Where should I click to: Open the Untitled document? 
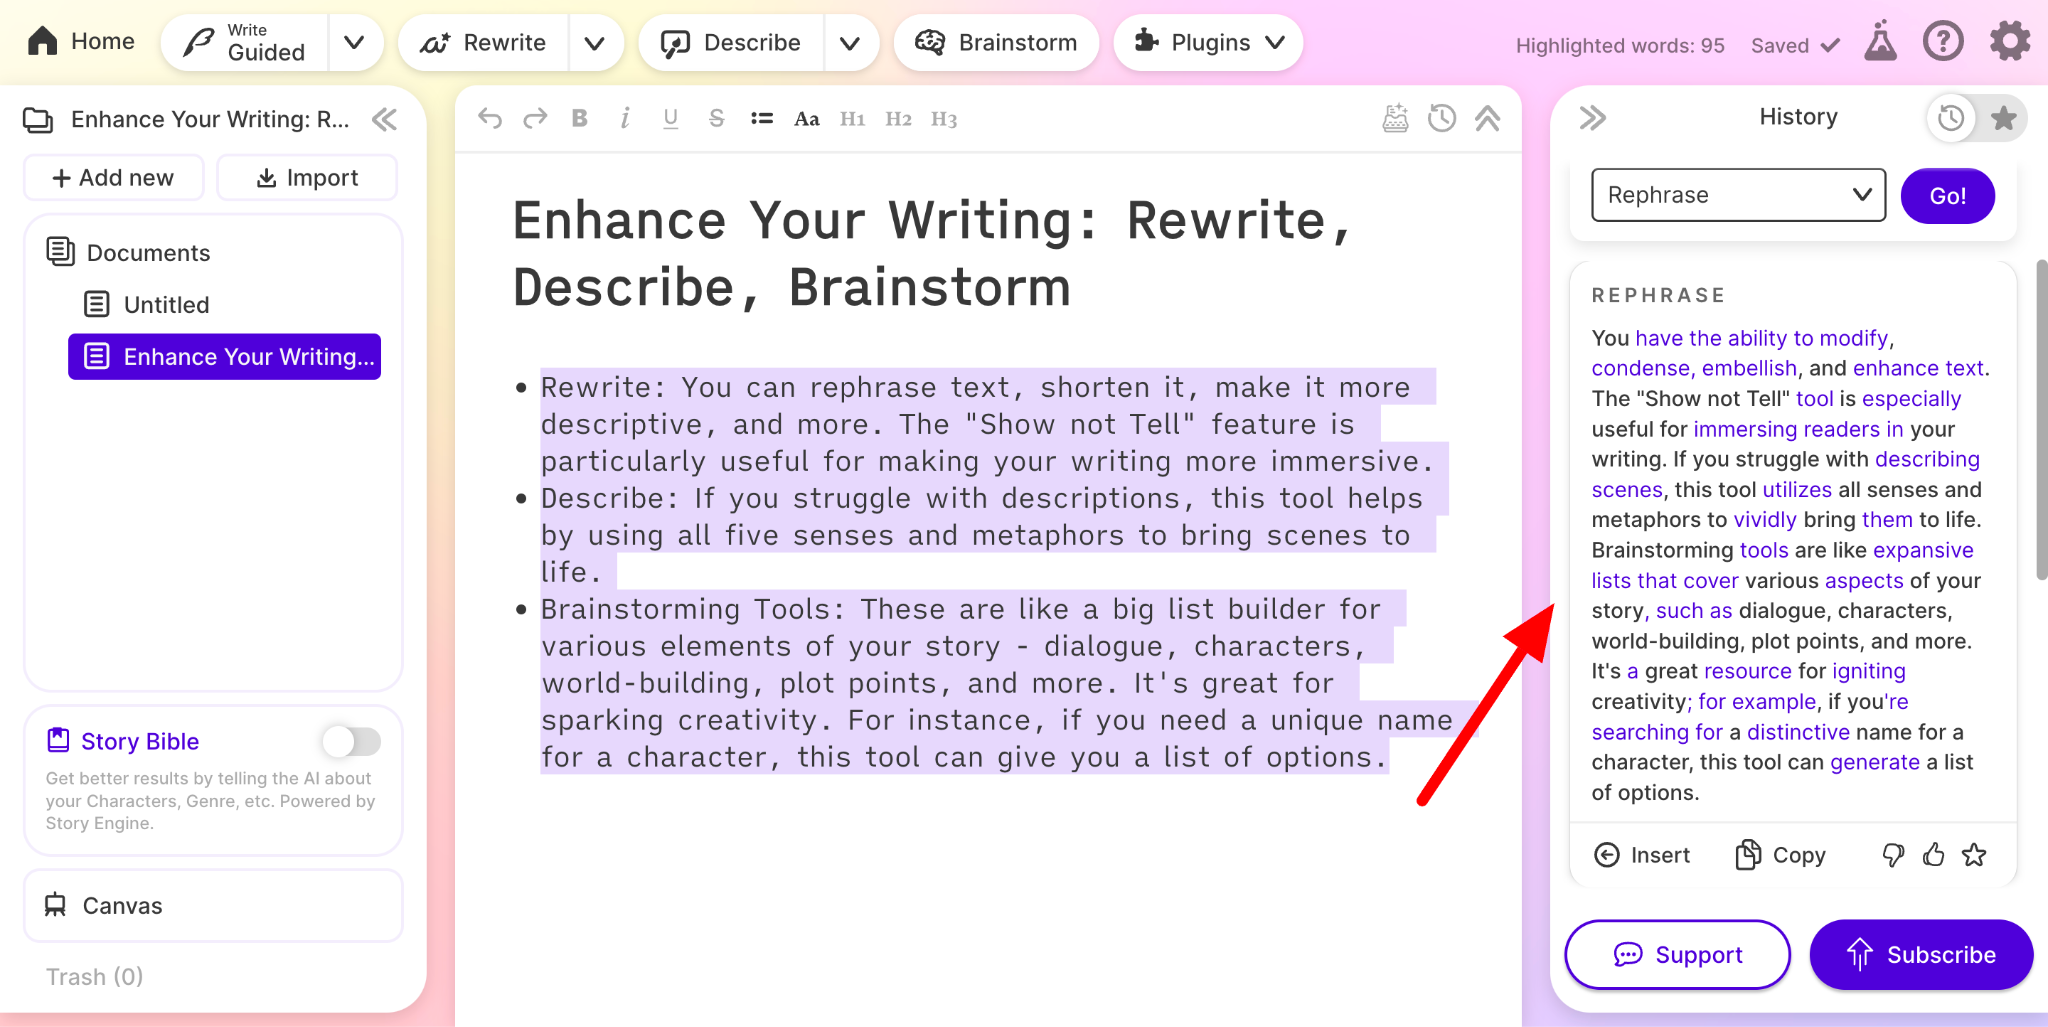[x=147, y=304]
